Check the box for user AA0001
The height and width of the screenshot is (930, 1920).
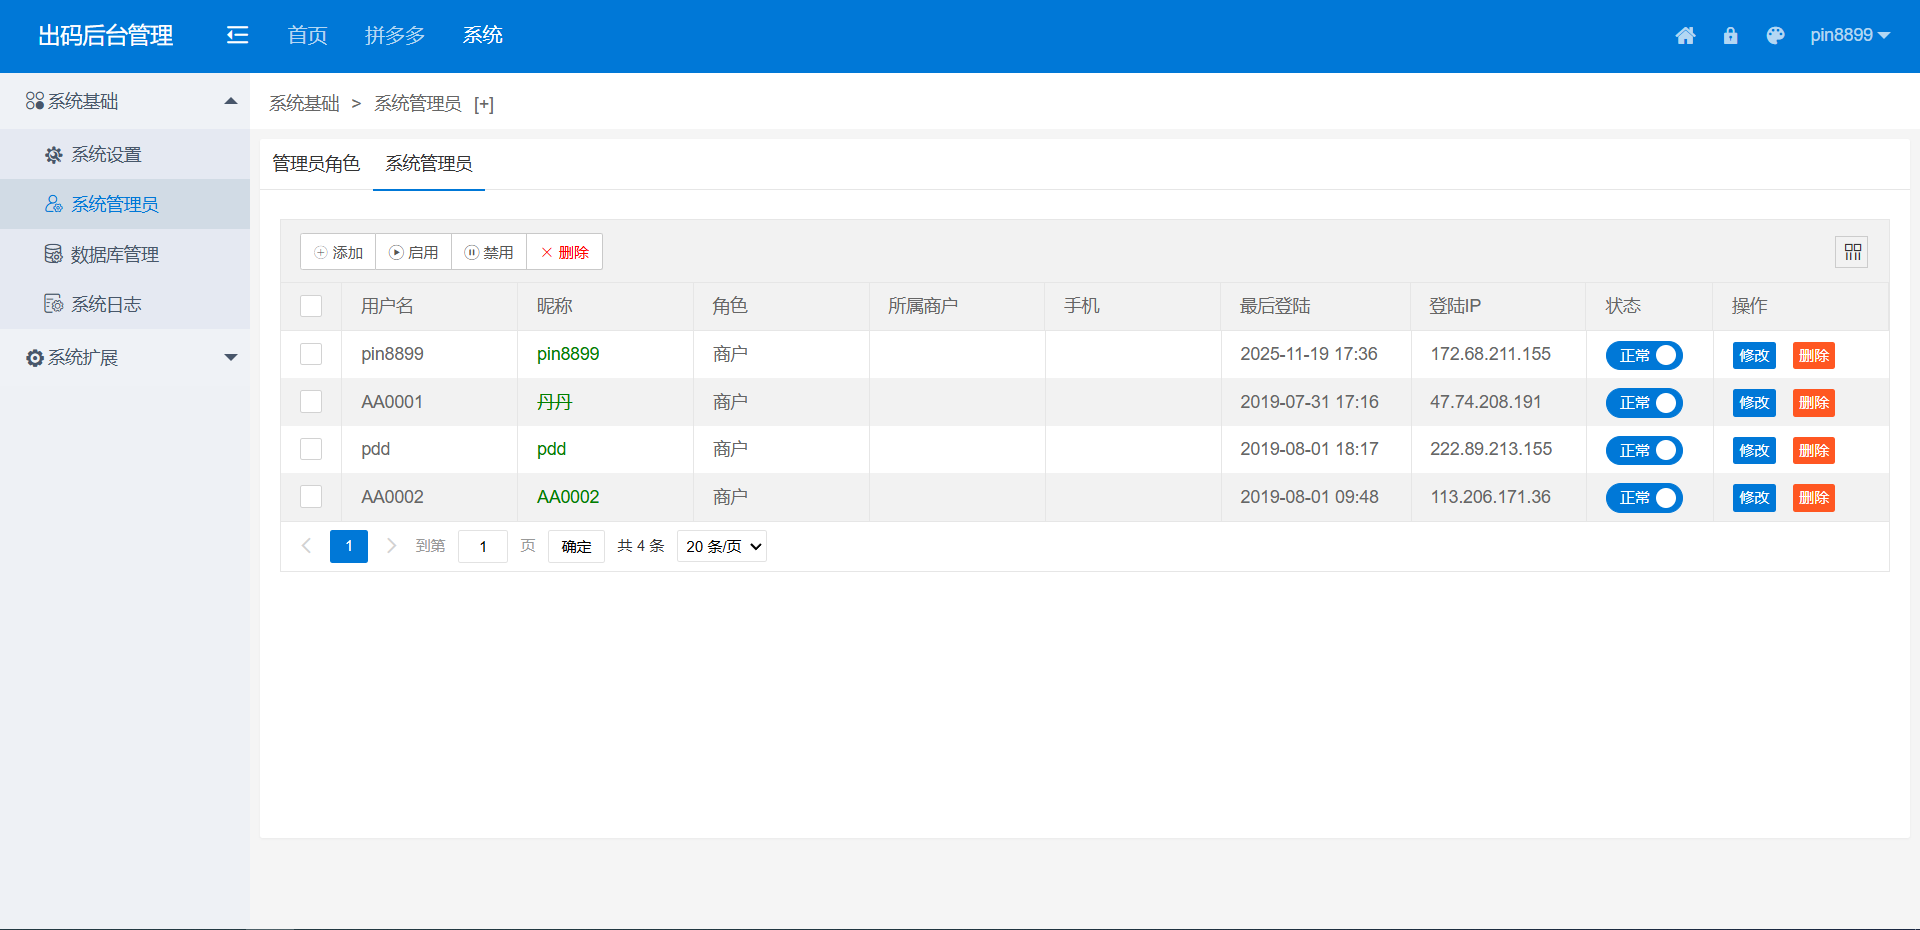(311, 402)
